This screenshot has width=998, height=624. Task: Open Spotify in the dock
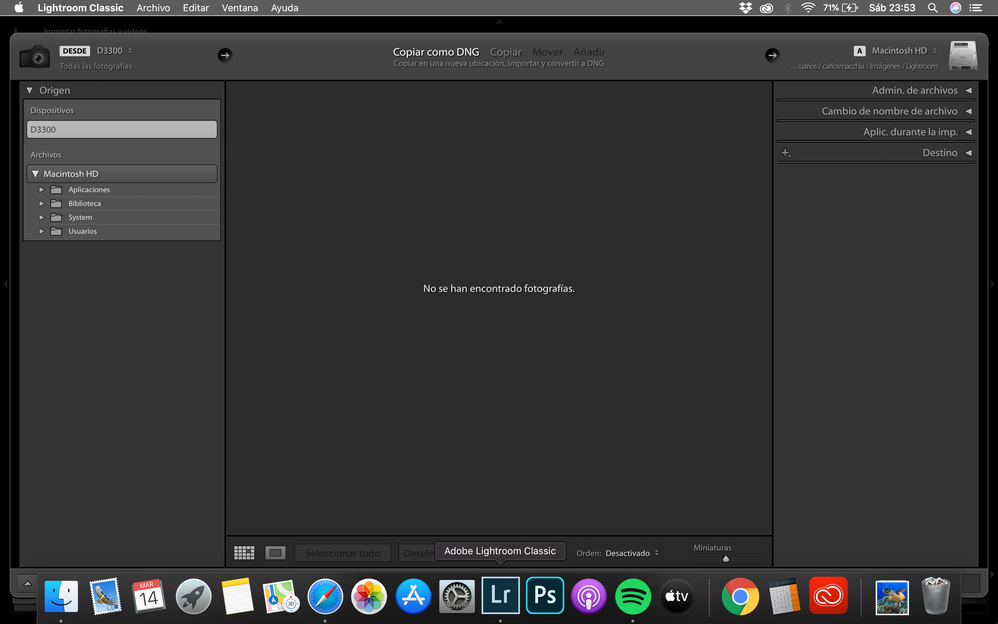pyautogui.click(x=633, y=597)
